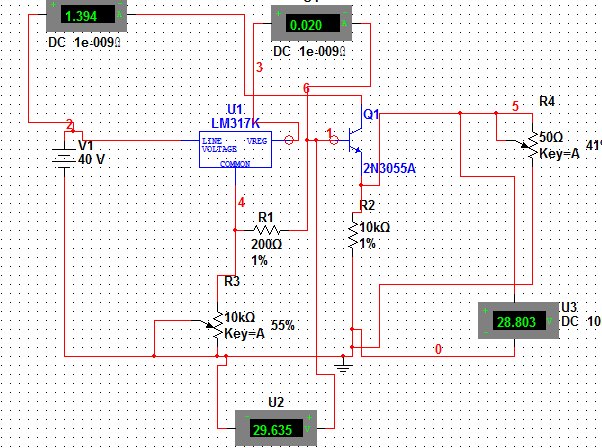The height and width of the screenshot is (448, 602).
Task: Select the net label 5 near R4
Action: click(x=515, y=106)
